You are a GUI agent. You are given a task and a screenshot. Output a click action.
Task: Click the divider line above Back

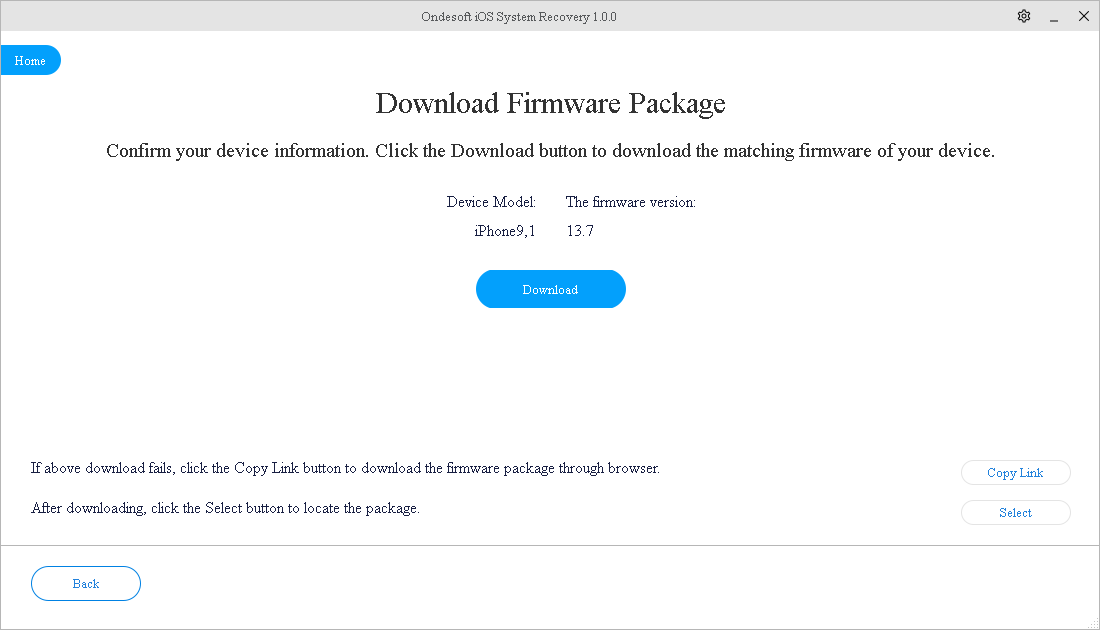click(550, 546)
